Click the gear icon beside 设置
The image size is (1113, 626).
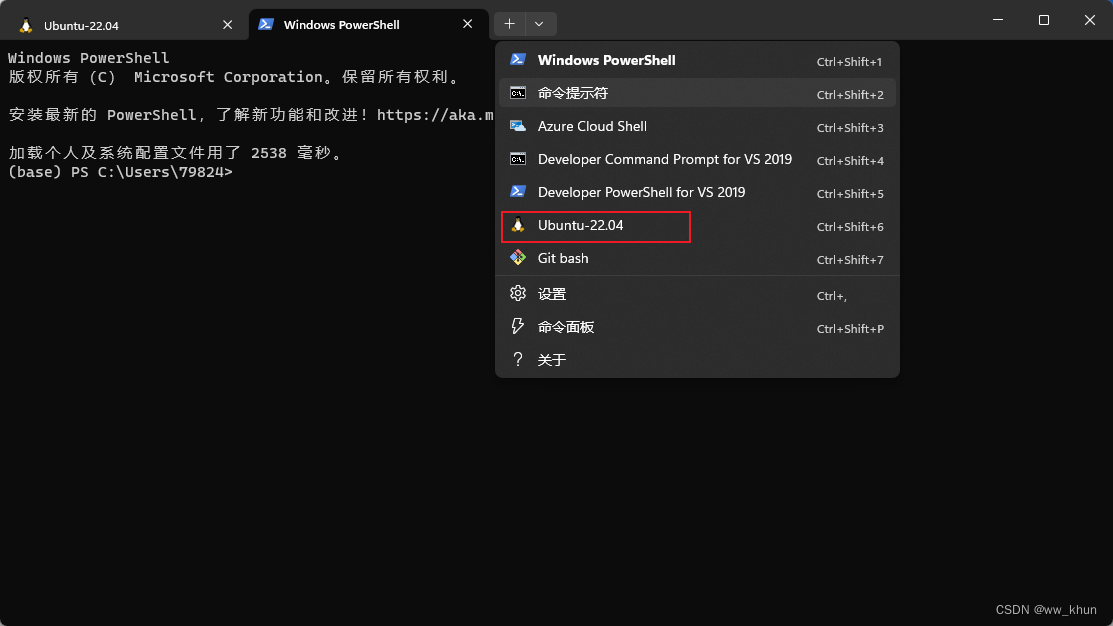click(x=517, y=293)
